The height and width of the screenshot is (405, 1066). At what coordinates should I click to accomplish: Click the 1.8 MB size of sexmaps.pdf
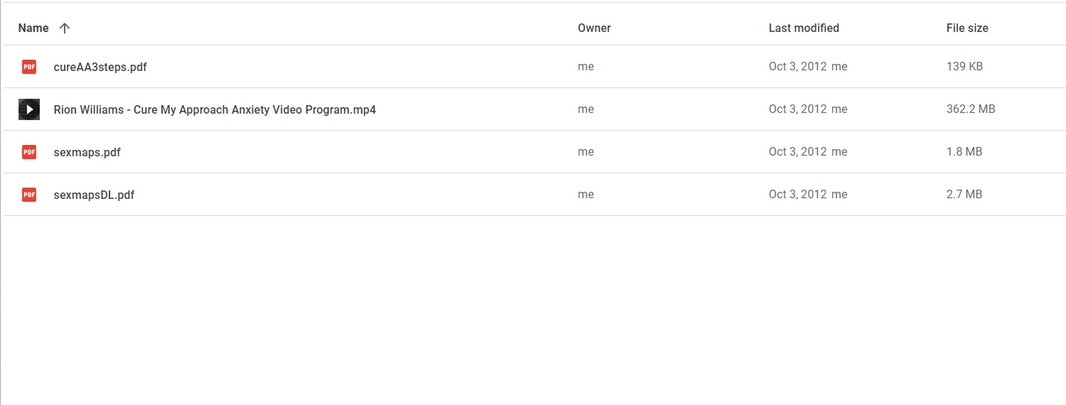[964, 152]
